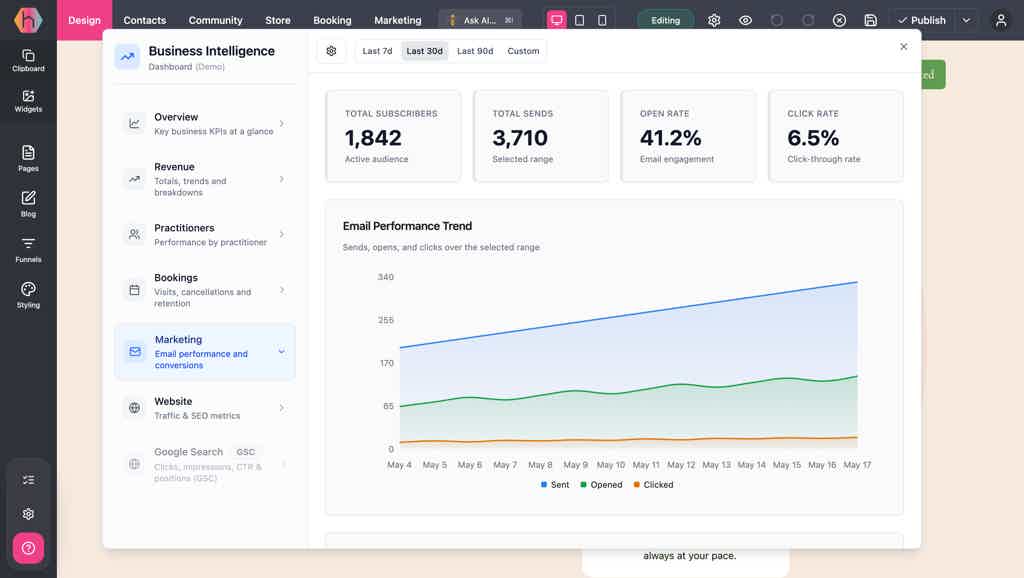Expand the Revenue section chevron
Viewport: 1024px width, 578px height.
click(281, 179)
